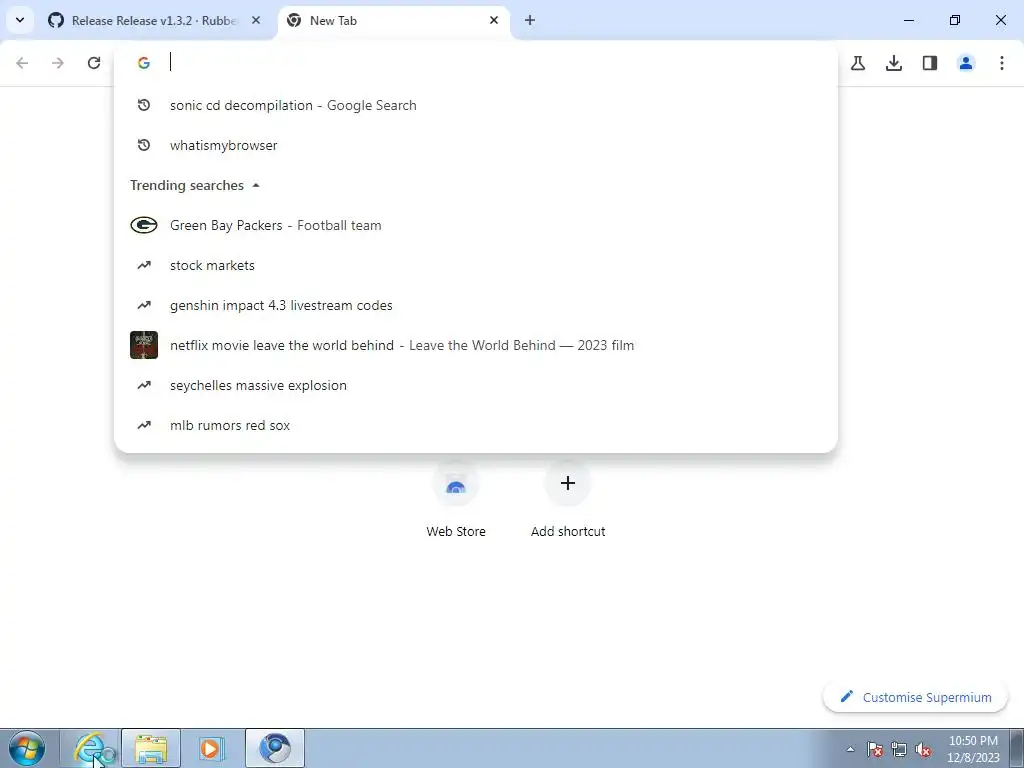Select seychelles massive explosion suggestion

(x=475, y=385)
